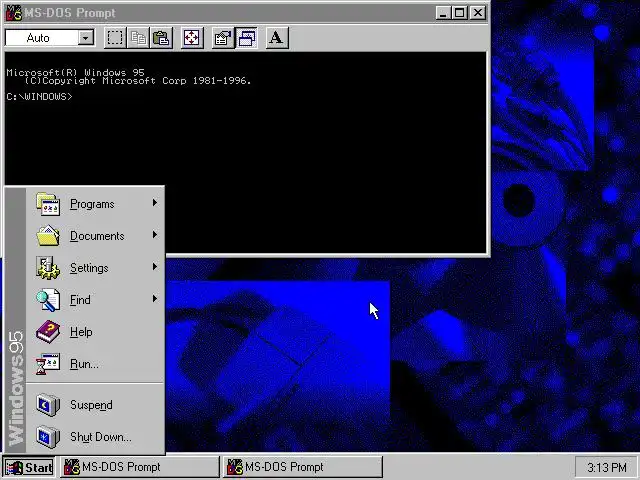Click the Find magnifier icon

click(48, 300)
